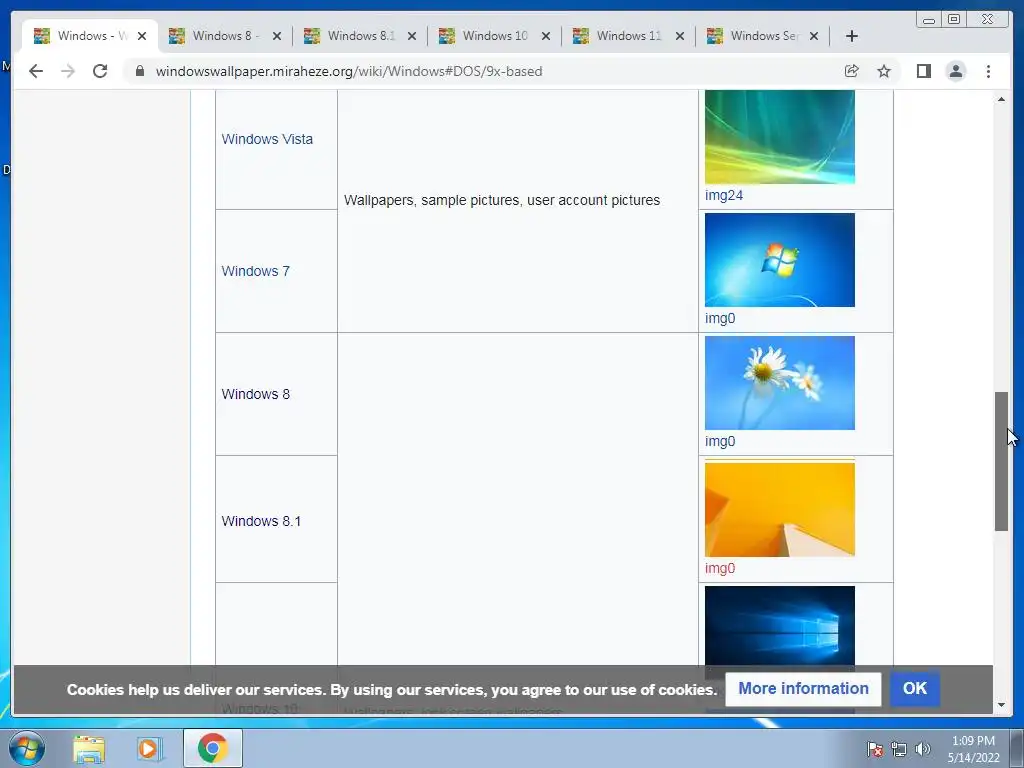Click img0 caption under Windows 7 wallpaper
The width and height of the screenshot is (1024, 768).
pyautogui.click(x=720, y=318)
